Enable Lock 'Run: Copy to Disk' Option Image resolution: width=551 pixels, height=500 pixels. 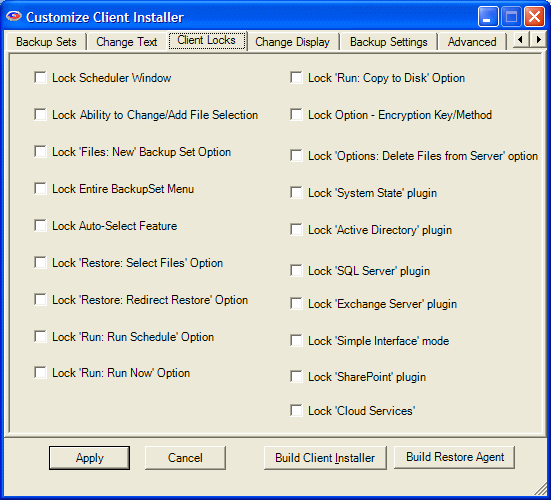[296, 78]
